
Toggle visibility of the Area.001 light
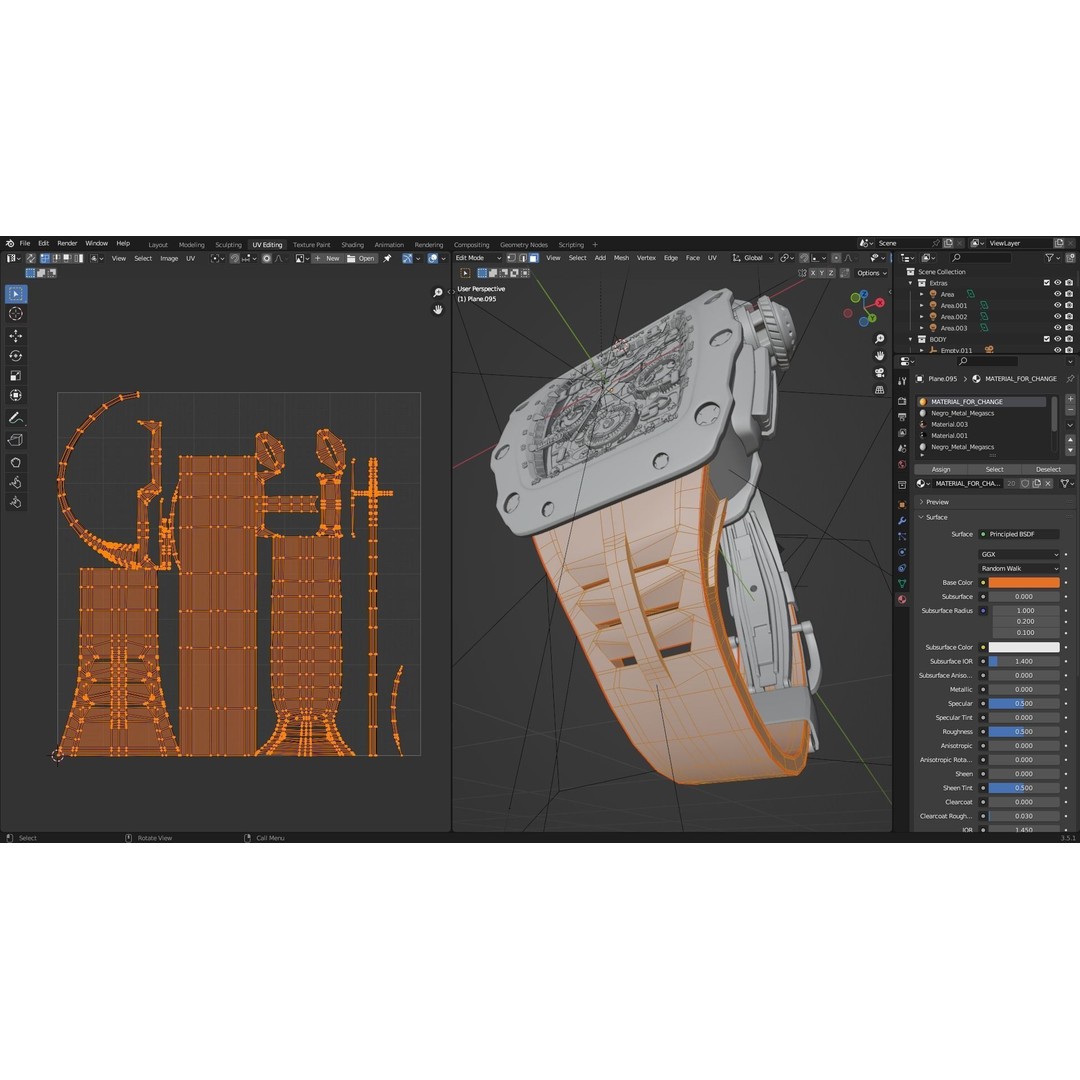[1057, 305]
